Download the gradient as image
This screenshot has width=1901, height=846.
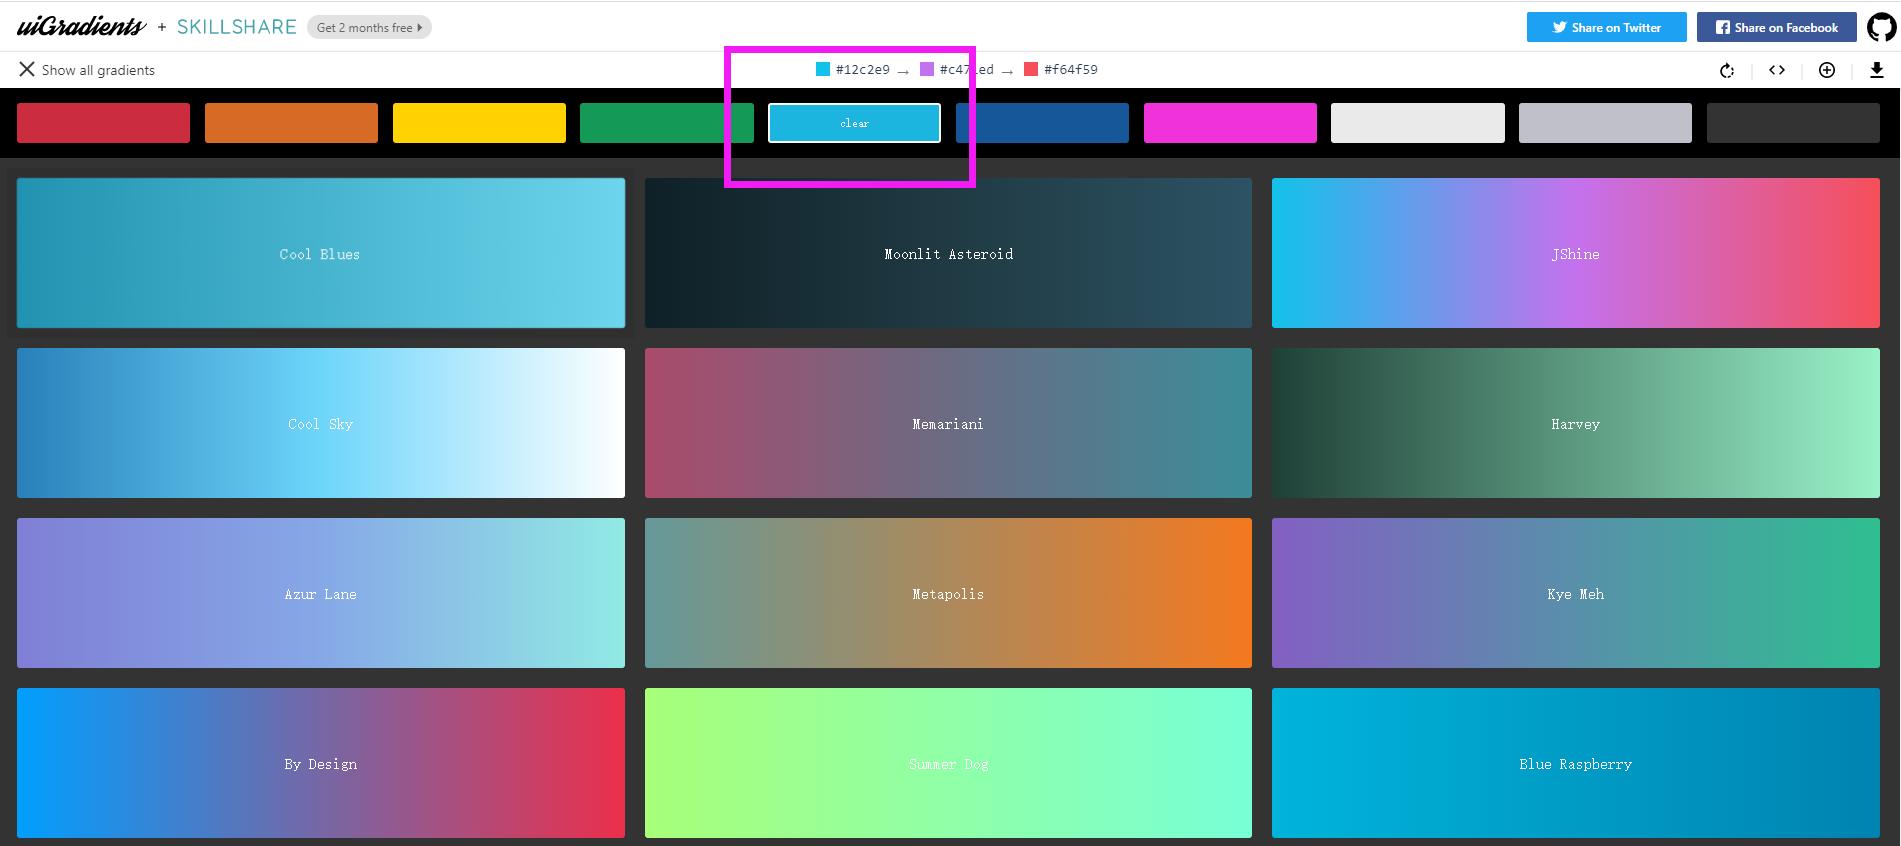(1876, 70)
